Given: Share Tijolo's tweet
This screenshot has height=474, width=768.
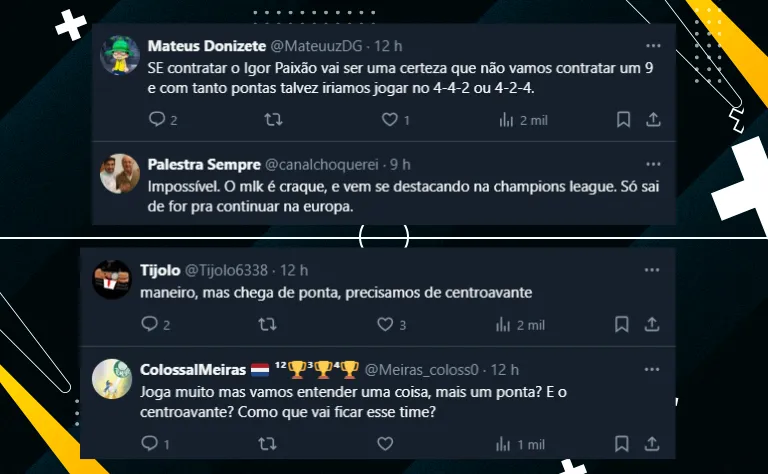Looking at the screenshot, I should pos(653,324).
